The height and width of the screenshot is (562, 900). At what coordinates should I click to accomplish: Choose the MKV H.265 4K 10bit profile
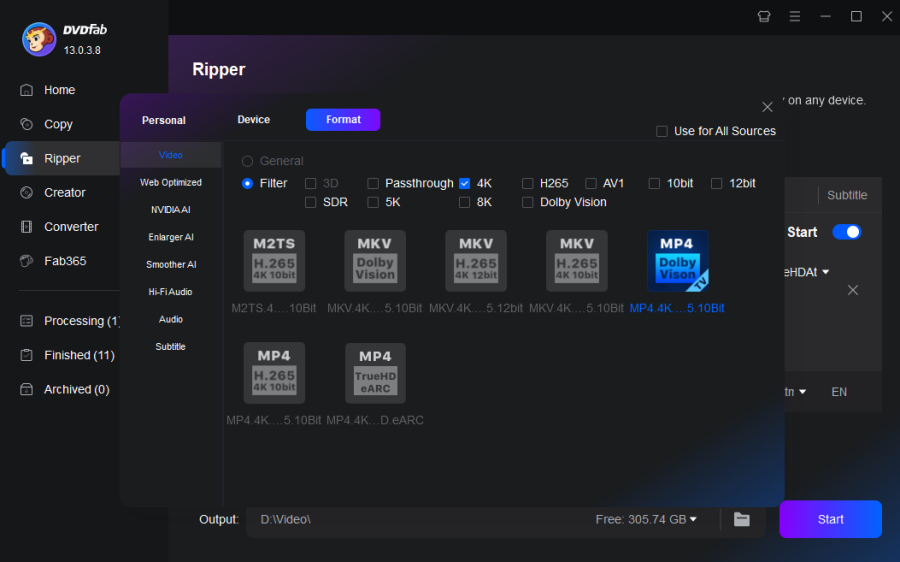(x=577, y=261)
